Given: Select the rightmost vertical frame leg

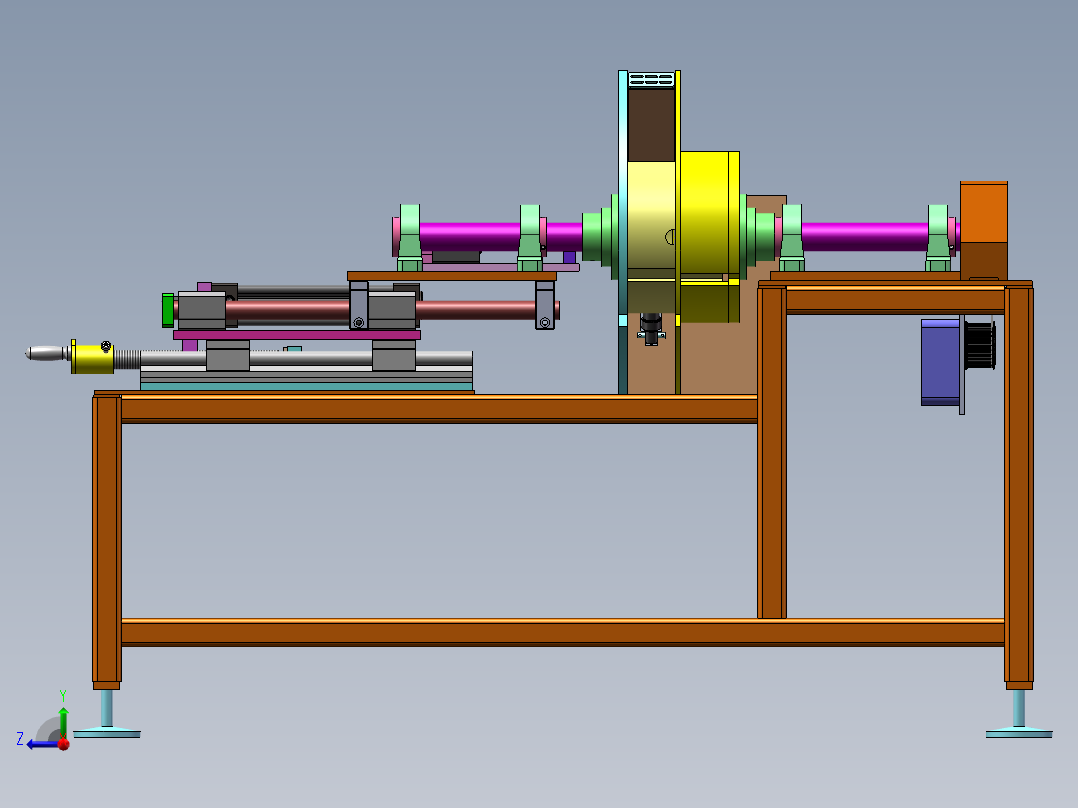Looking at the screenshot, I should click(1019, 487).
